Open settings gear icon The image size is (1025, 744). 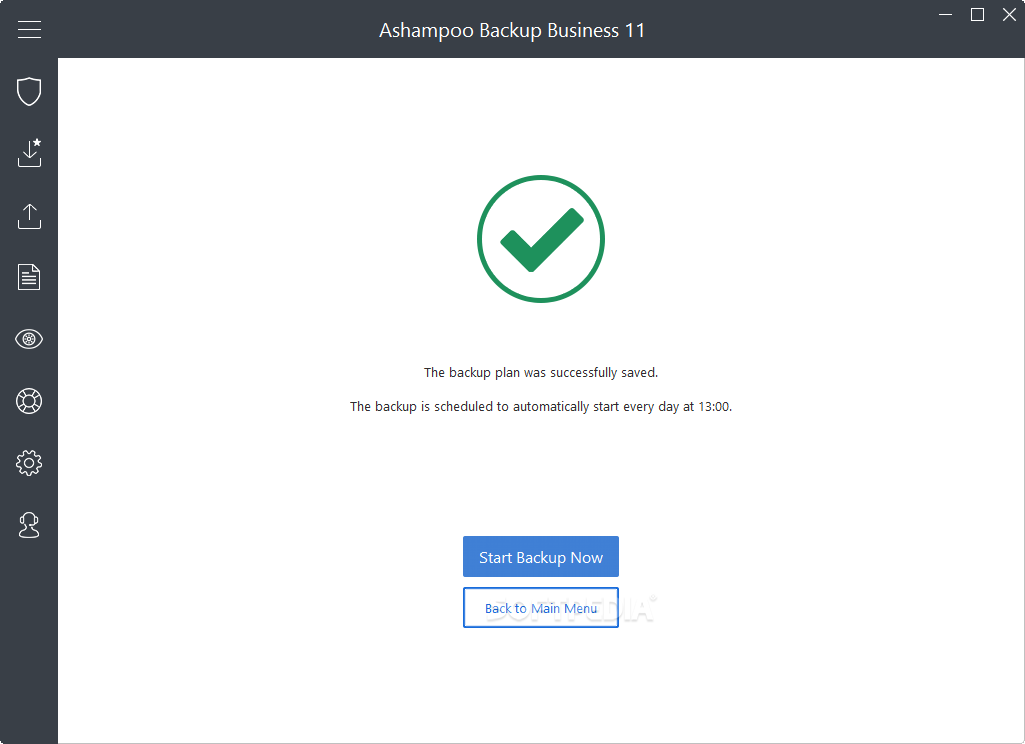(29, 463)
